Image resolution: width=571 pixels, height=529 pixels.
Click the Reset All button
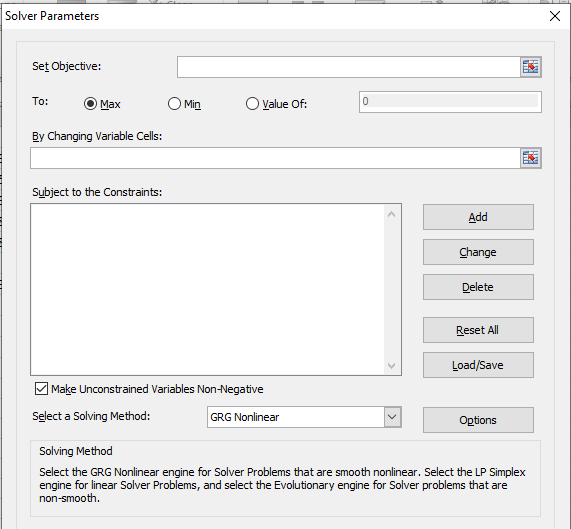[x=478, y=330]
